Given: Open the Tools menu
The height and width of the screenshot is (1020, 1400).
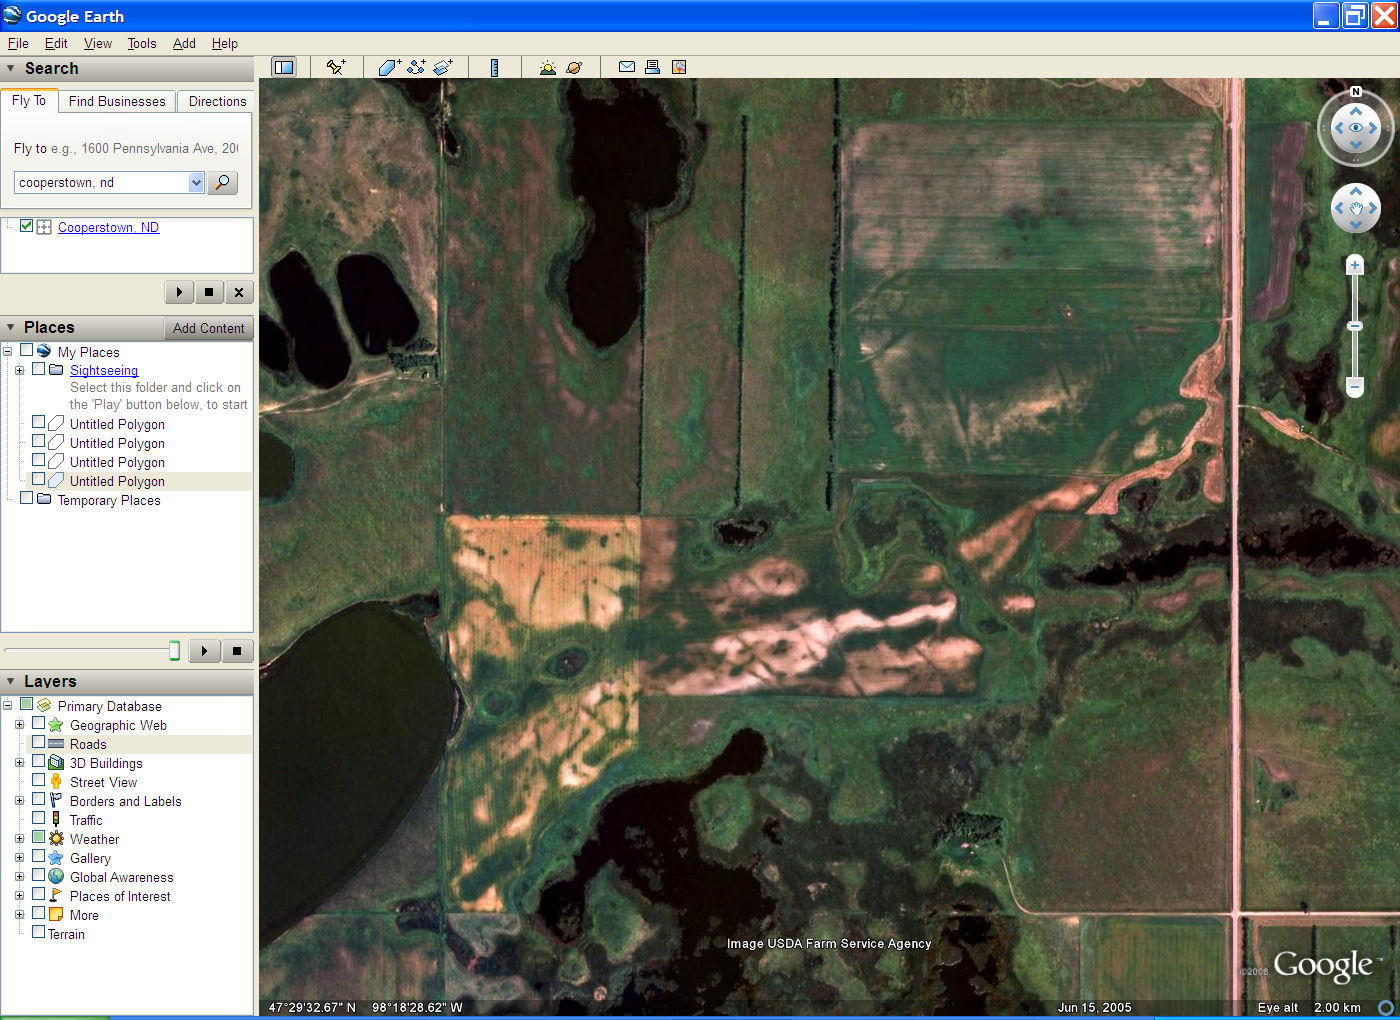Looking at the screenshot, I should coord(142,43).
